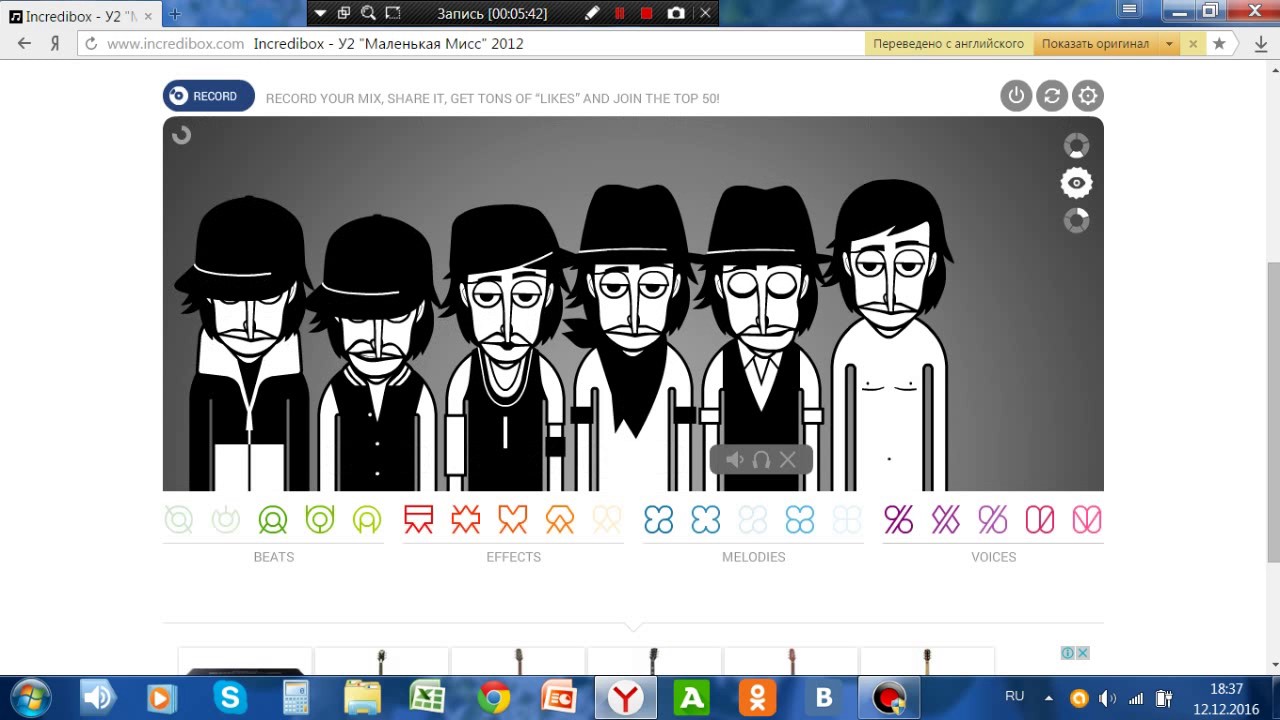Image resolution: width=1280 pixels, height=720 pixels.
Task: Select the first purple Voices icon
Action: [x=899, y=520]
